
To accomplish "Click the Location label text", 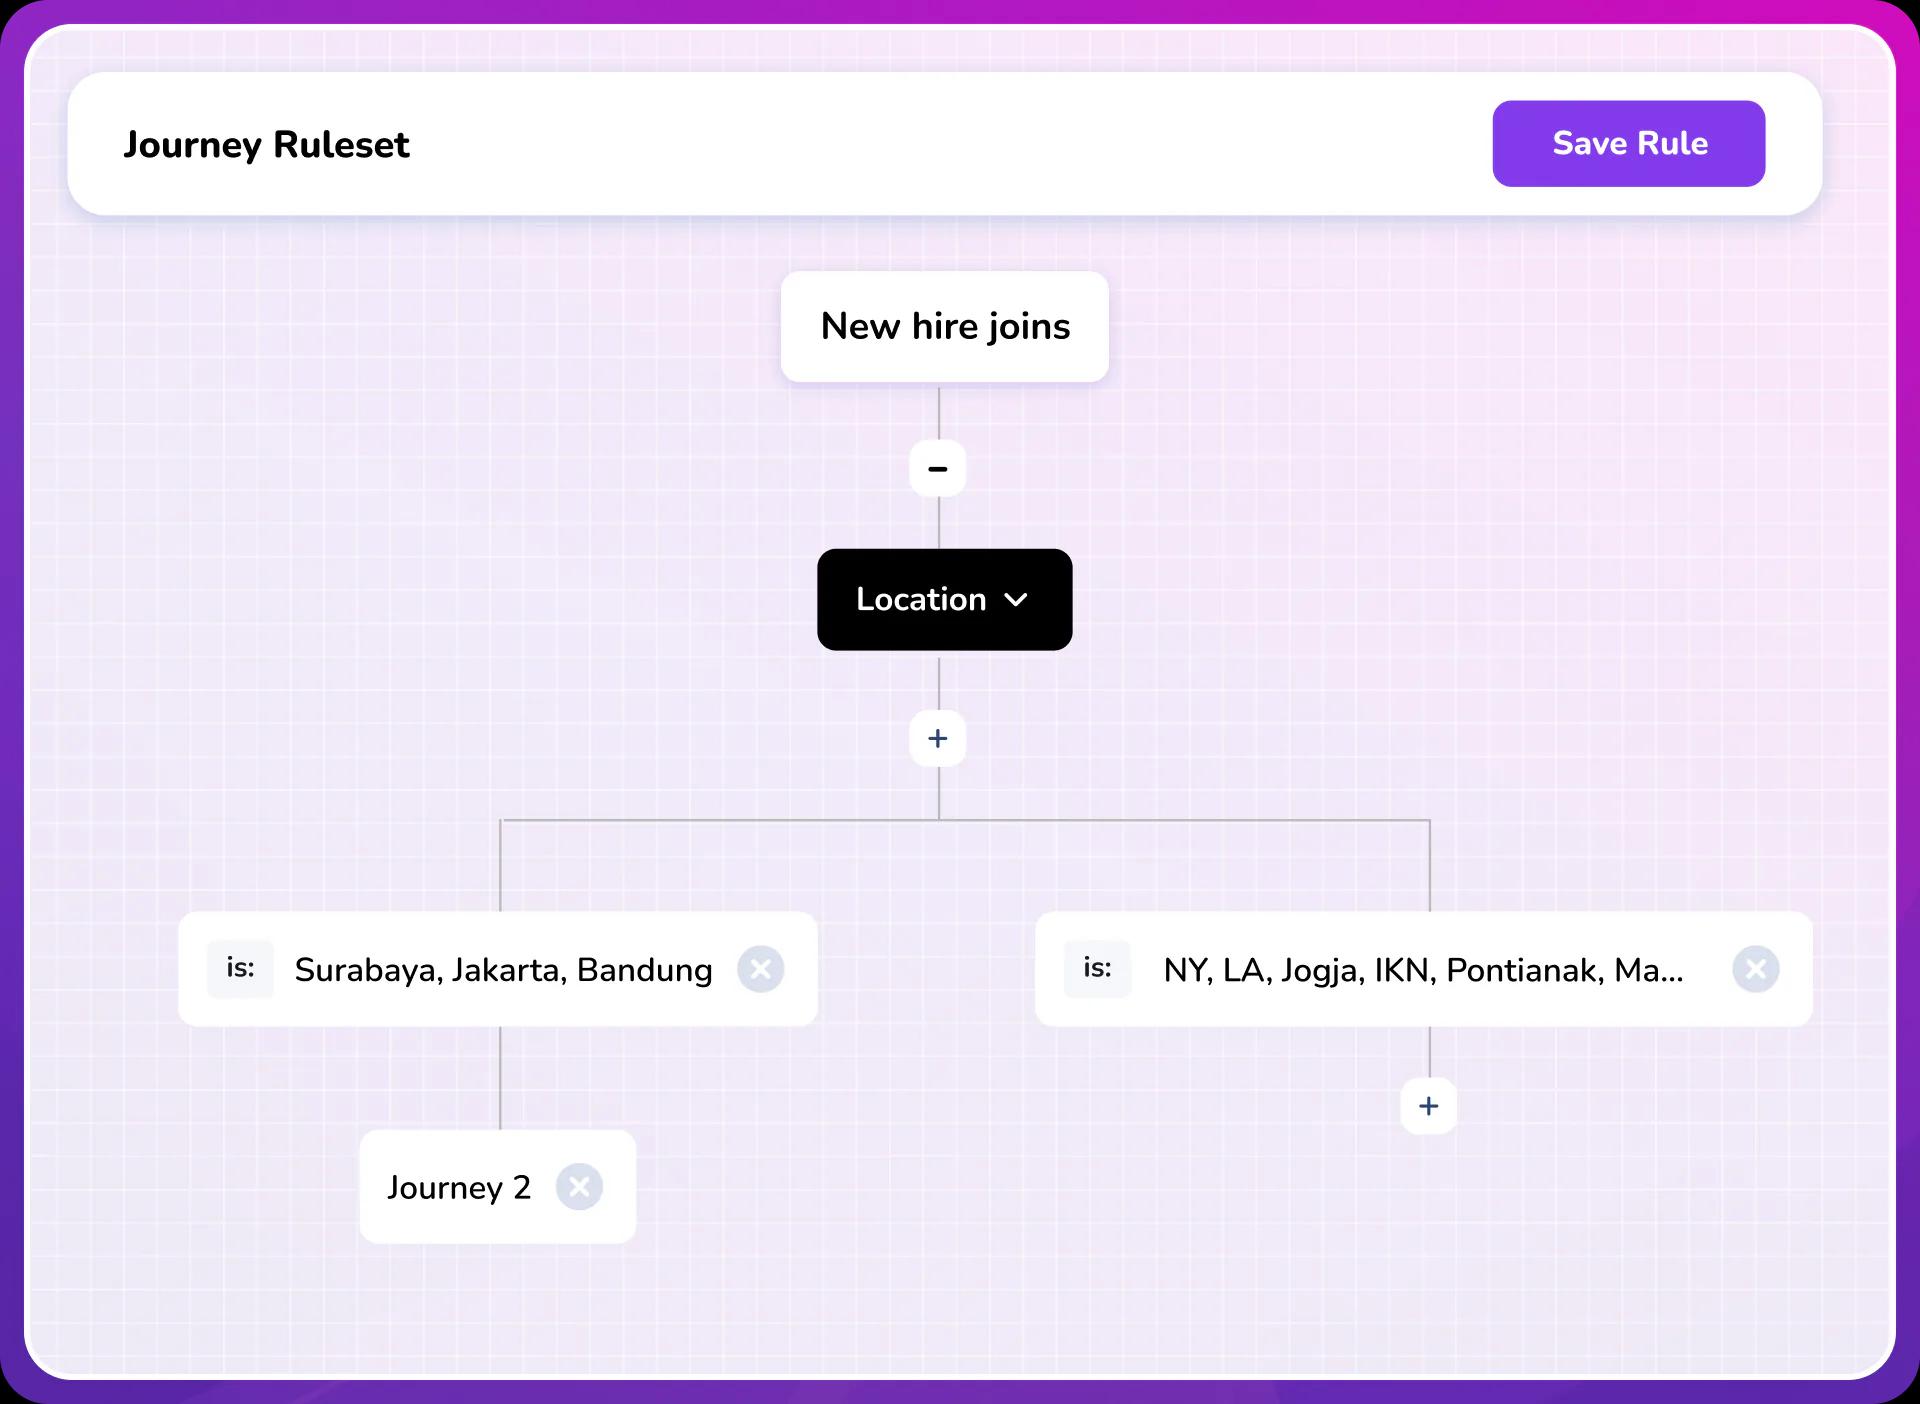I will [920, 599].
